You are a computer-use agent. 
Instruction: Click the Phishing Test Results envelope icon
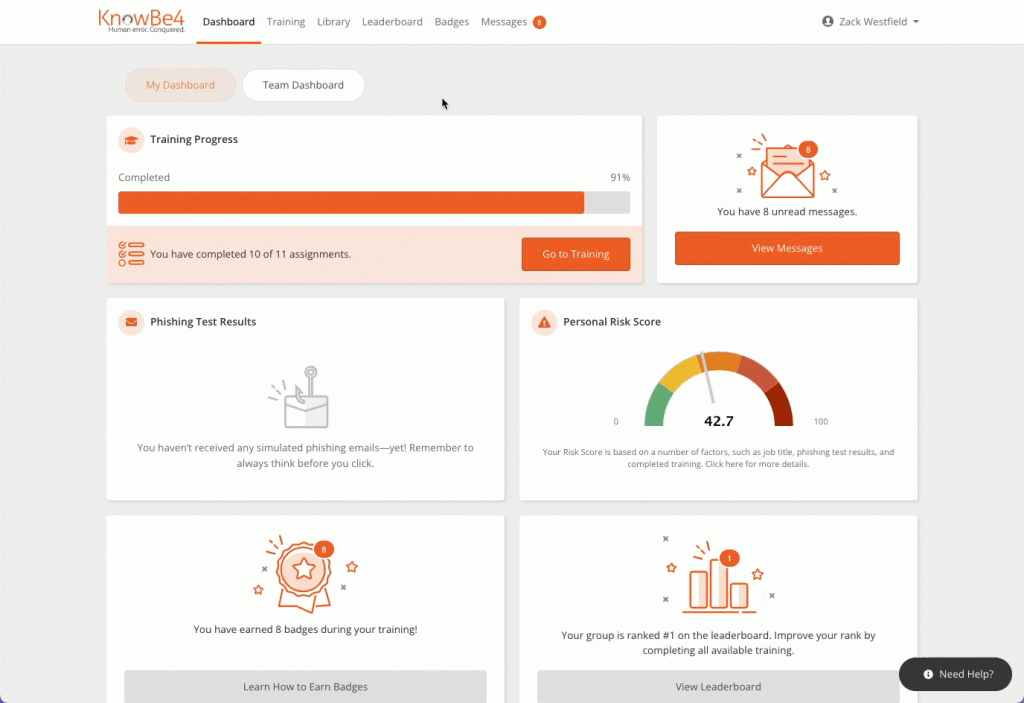pyautogui.click(x=131, y=322)
